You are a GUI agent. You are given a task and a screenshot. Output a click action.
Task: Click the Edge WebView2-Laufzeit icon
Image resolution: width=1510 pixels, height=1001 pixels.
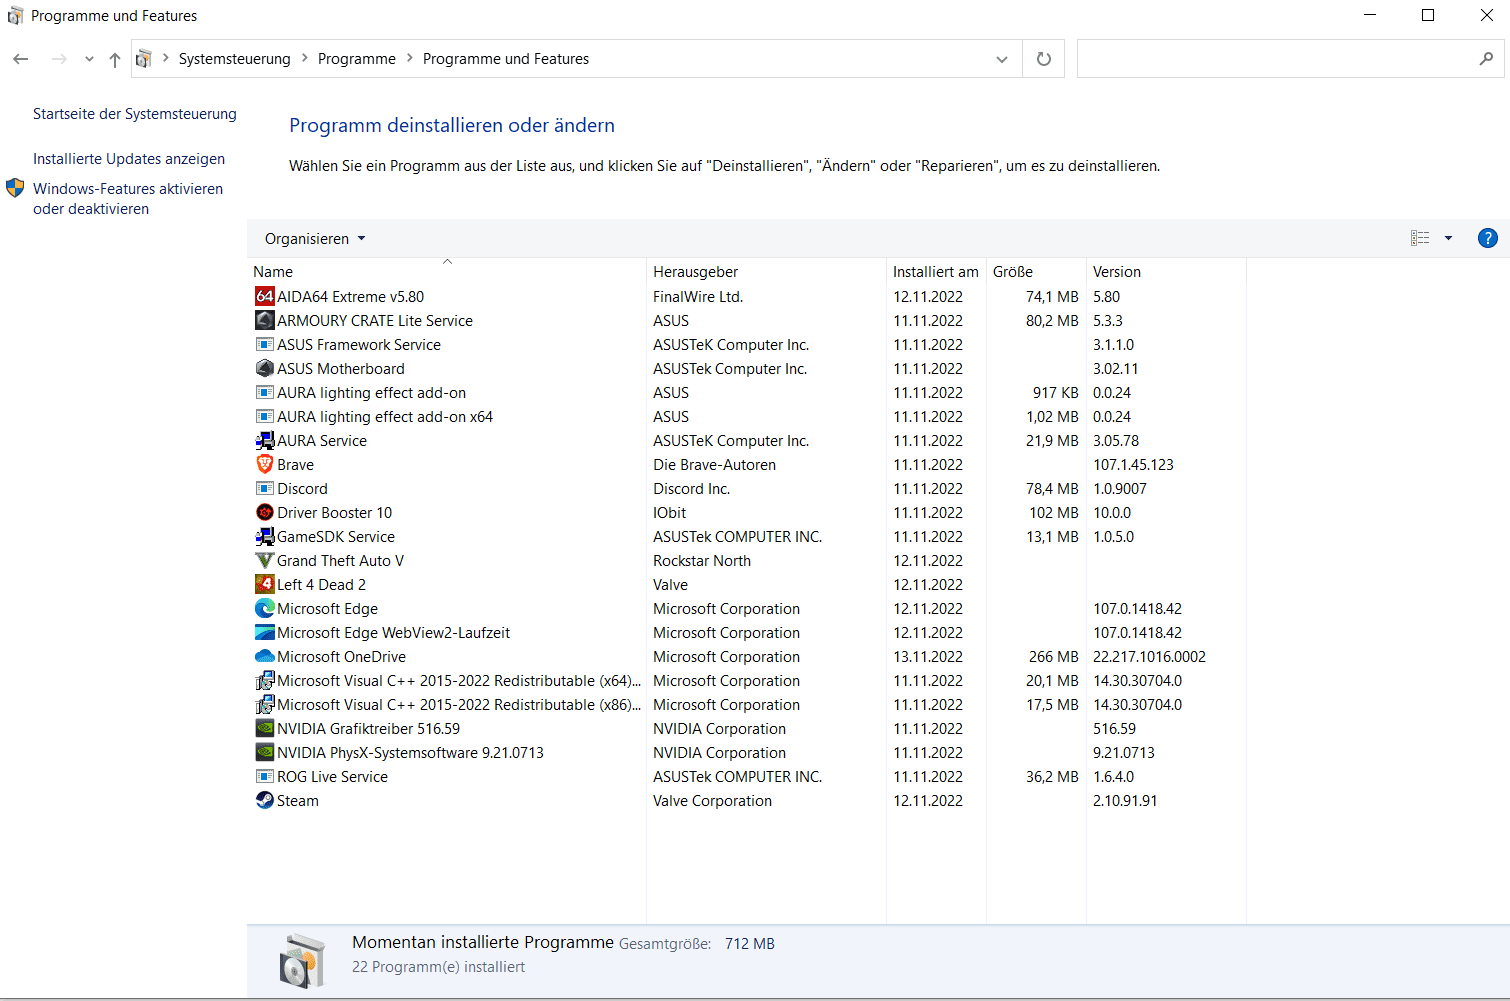(265, 632)
